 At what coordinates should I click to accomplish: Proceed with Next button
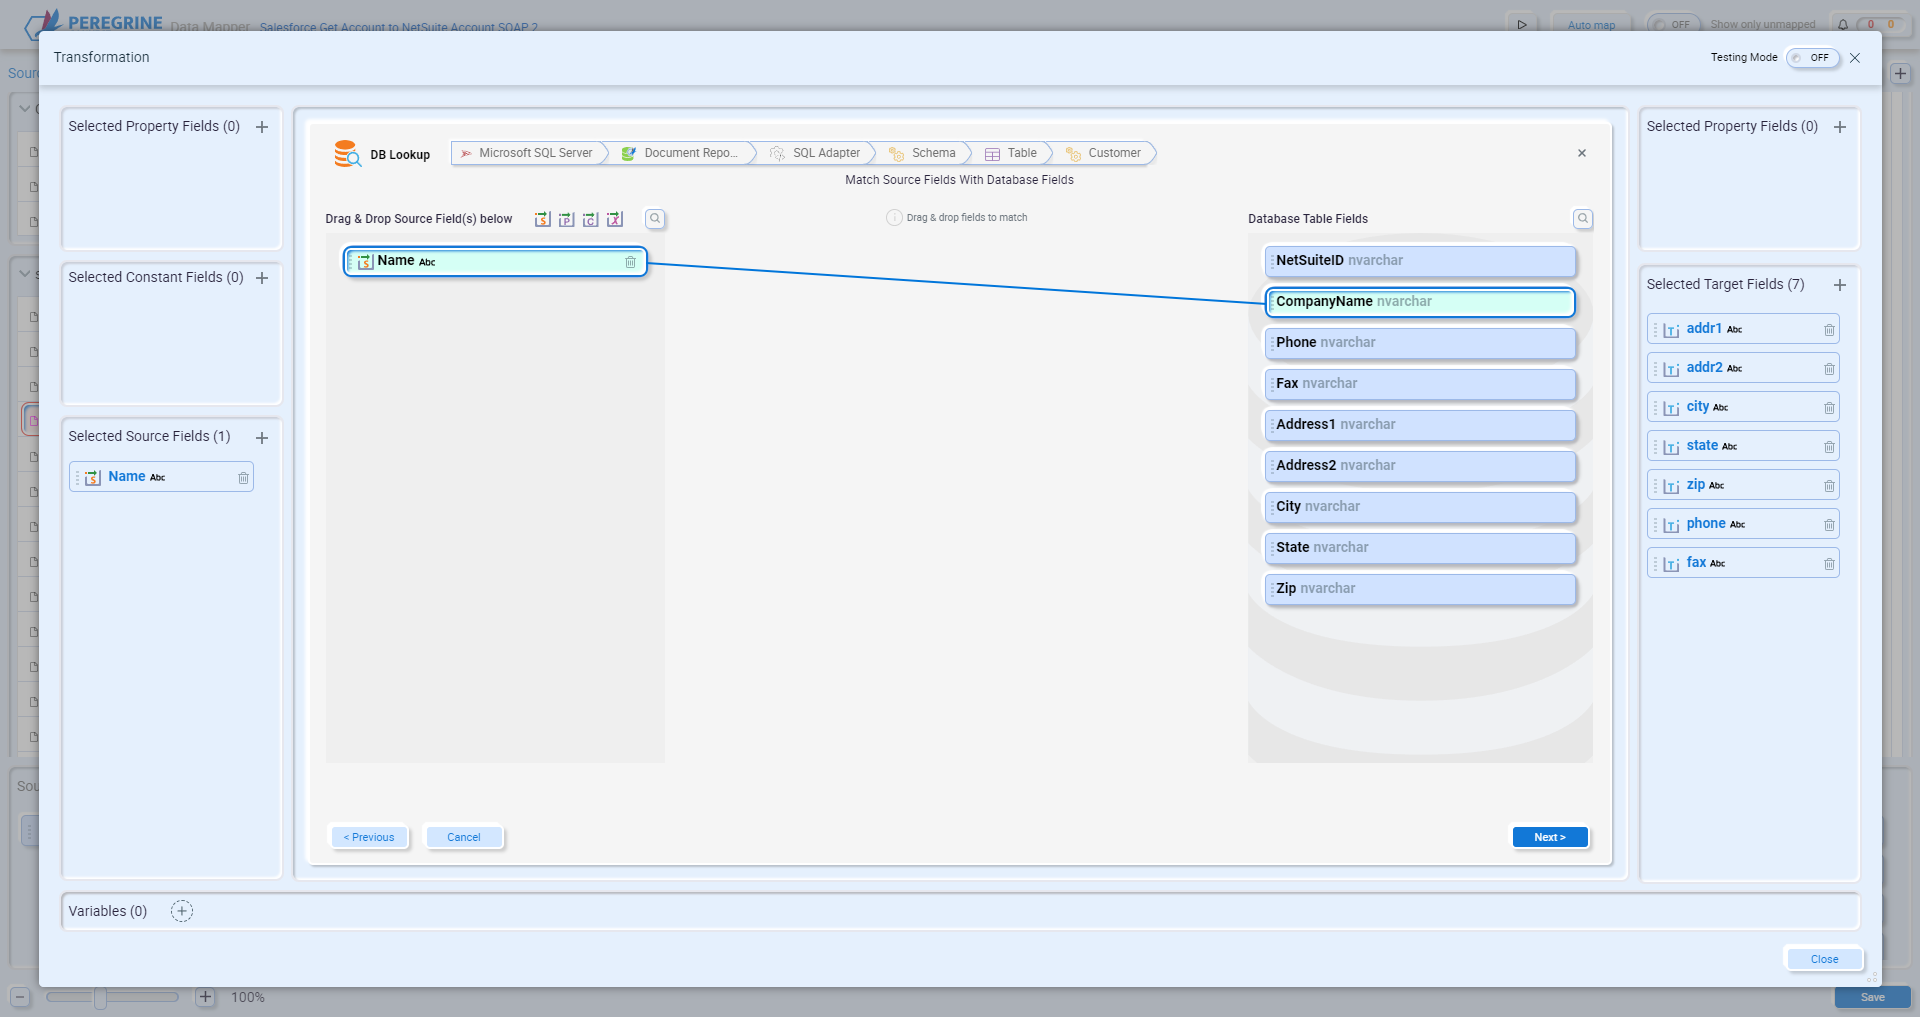click(1550, 837)
